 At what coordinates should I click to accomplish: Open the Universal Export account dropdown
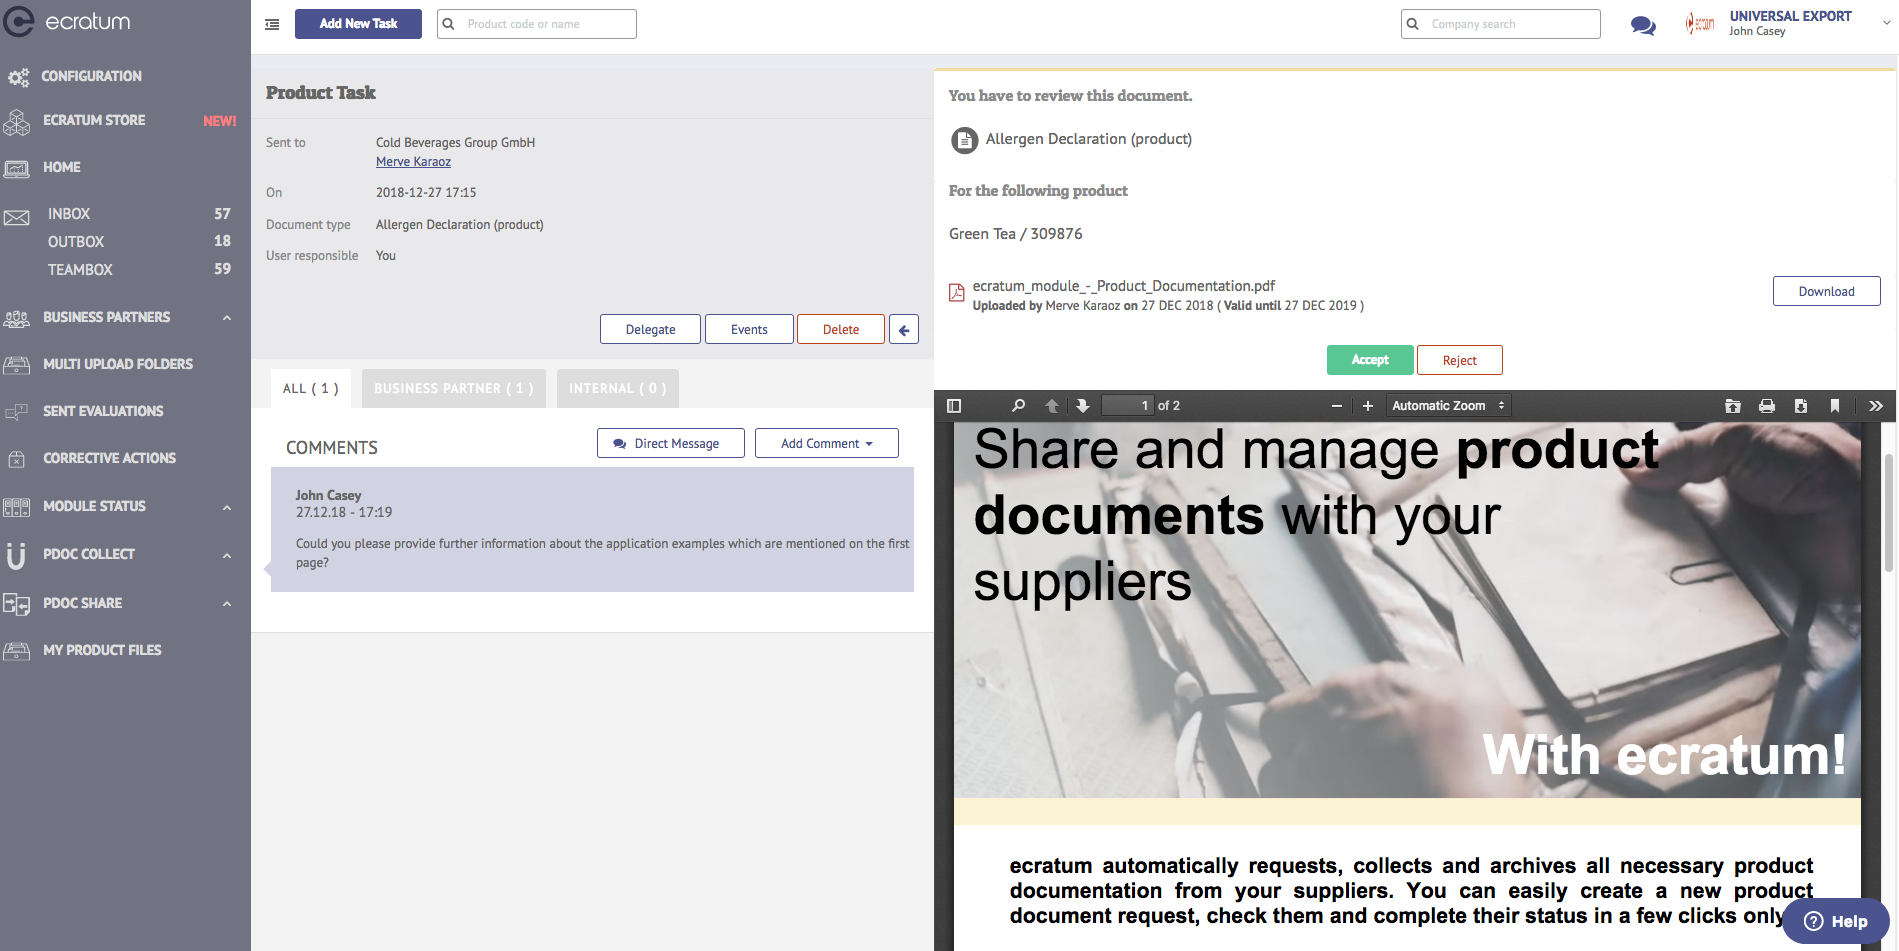(x=1887, y=23)
